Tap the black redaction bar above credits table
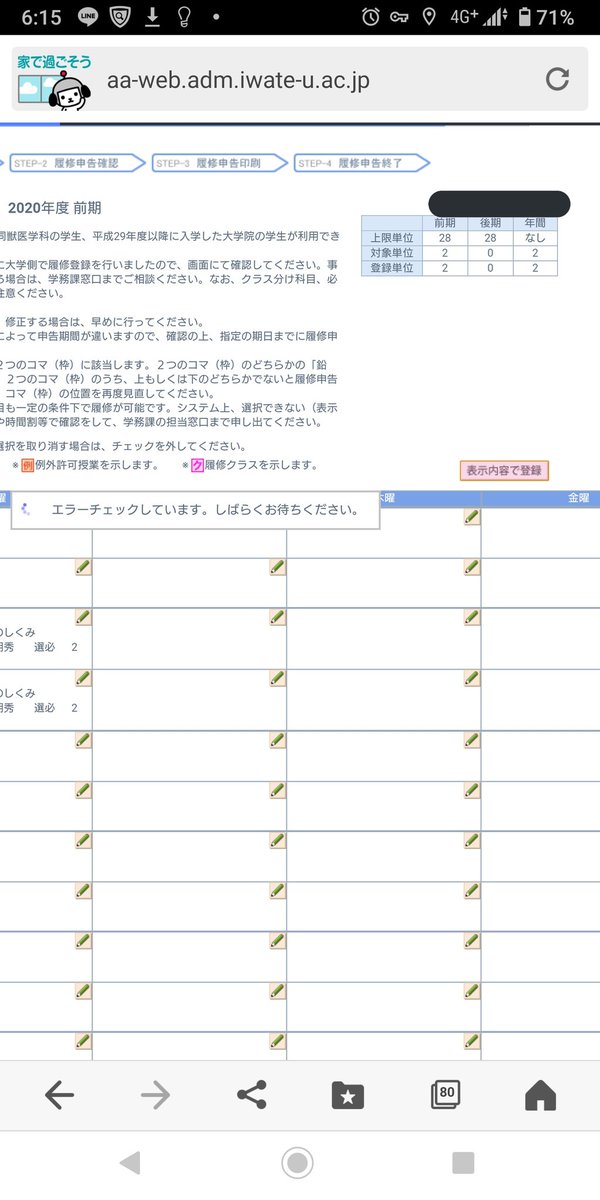This screenshot has width=600, height=1200. 500,203
